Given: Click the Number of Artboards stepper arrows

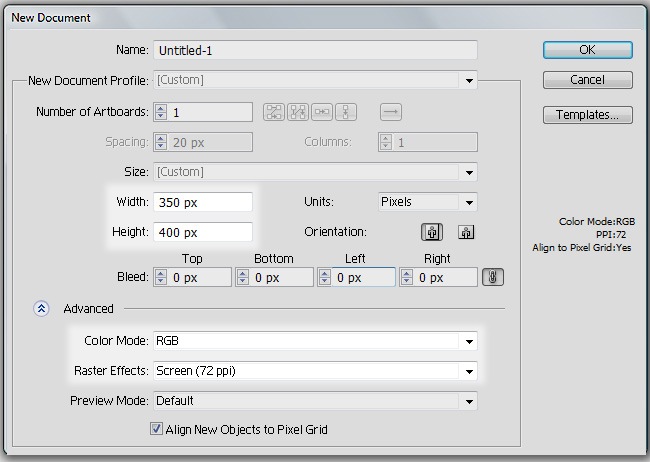Looking at the screenshot, I should tap(161, 112).
